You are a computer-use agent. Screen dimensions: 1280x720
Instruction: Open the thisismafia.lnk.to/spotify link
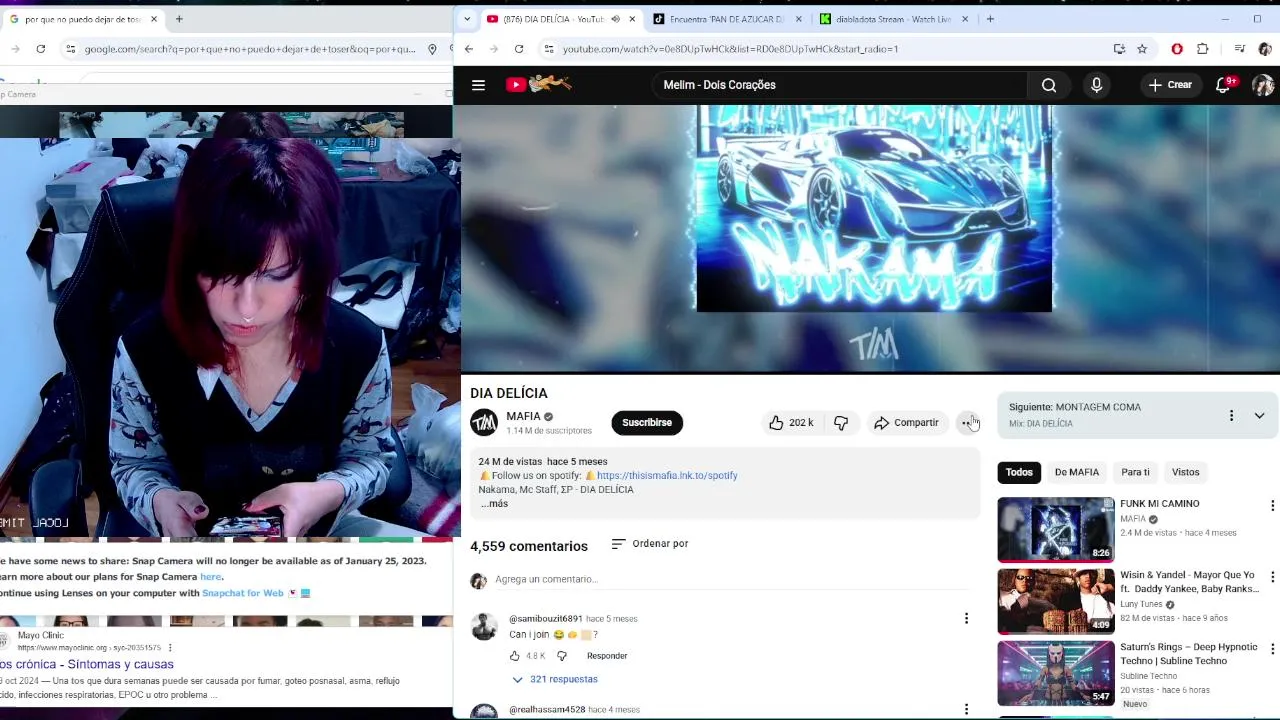pos(667,476)
